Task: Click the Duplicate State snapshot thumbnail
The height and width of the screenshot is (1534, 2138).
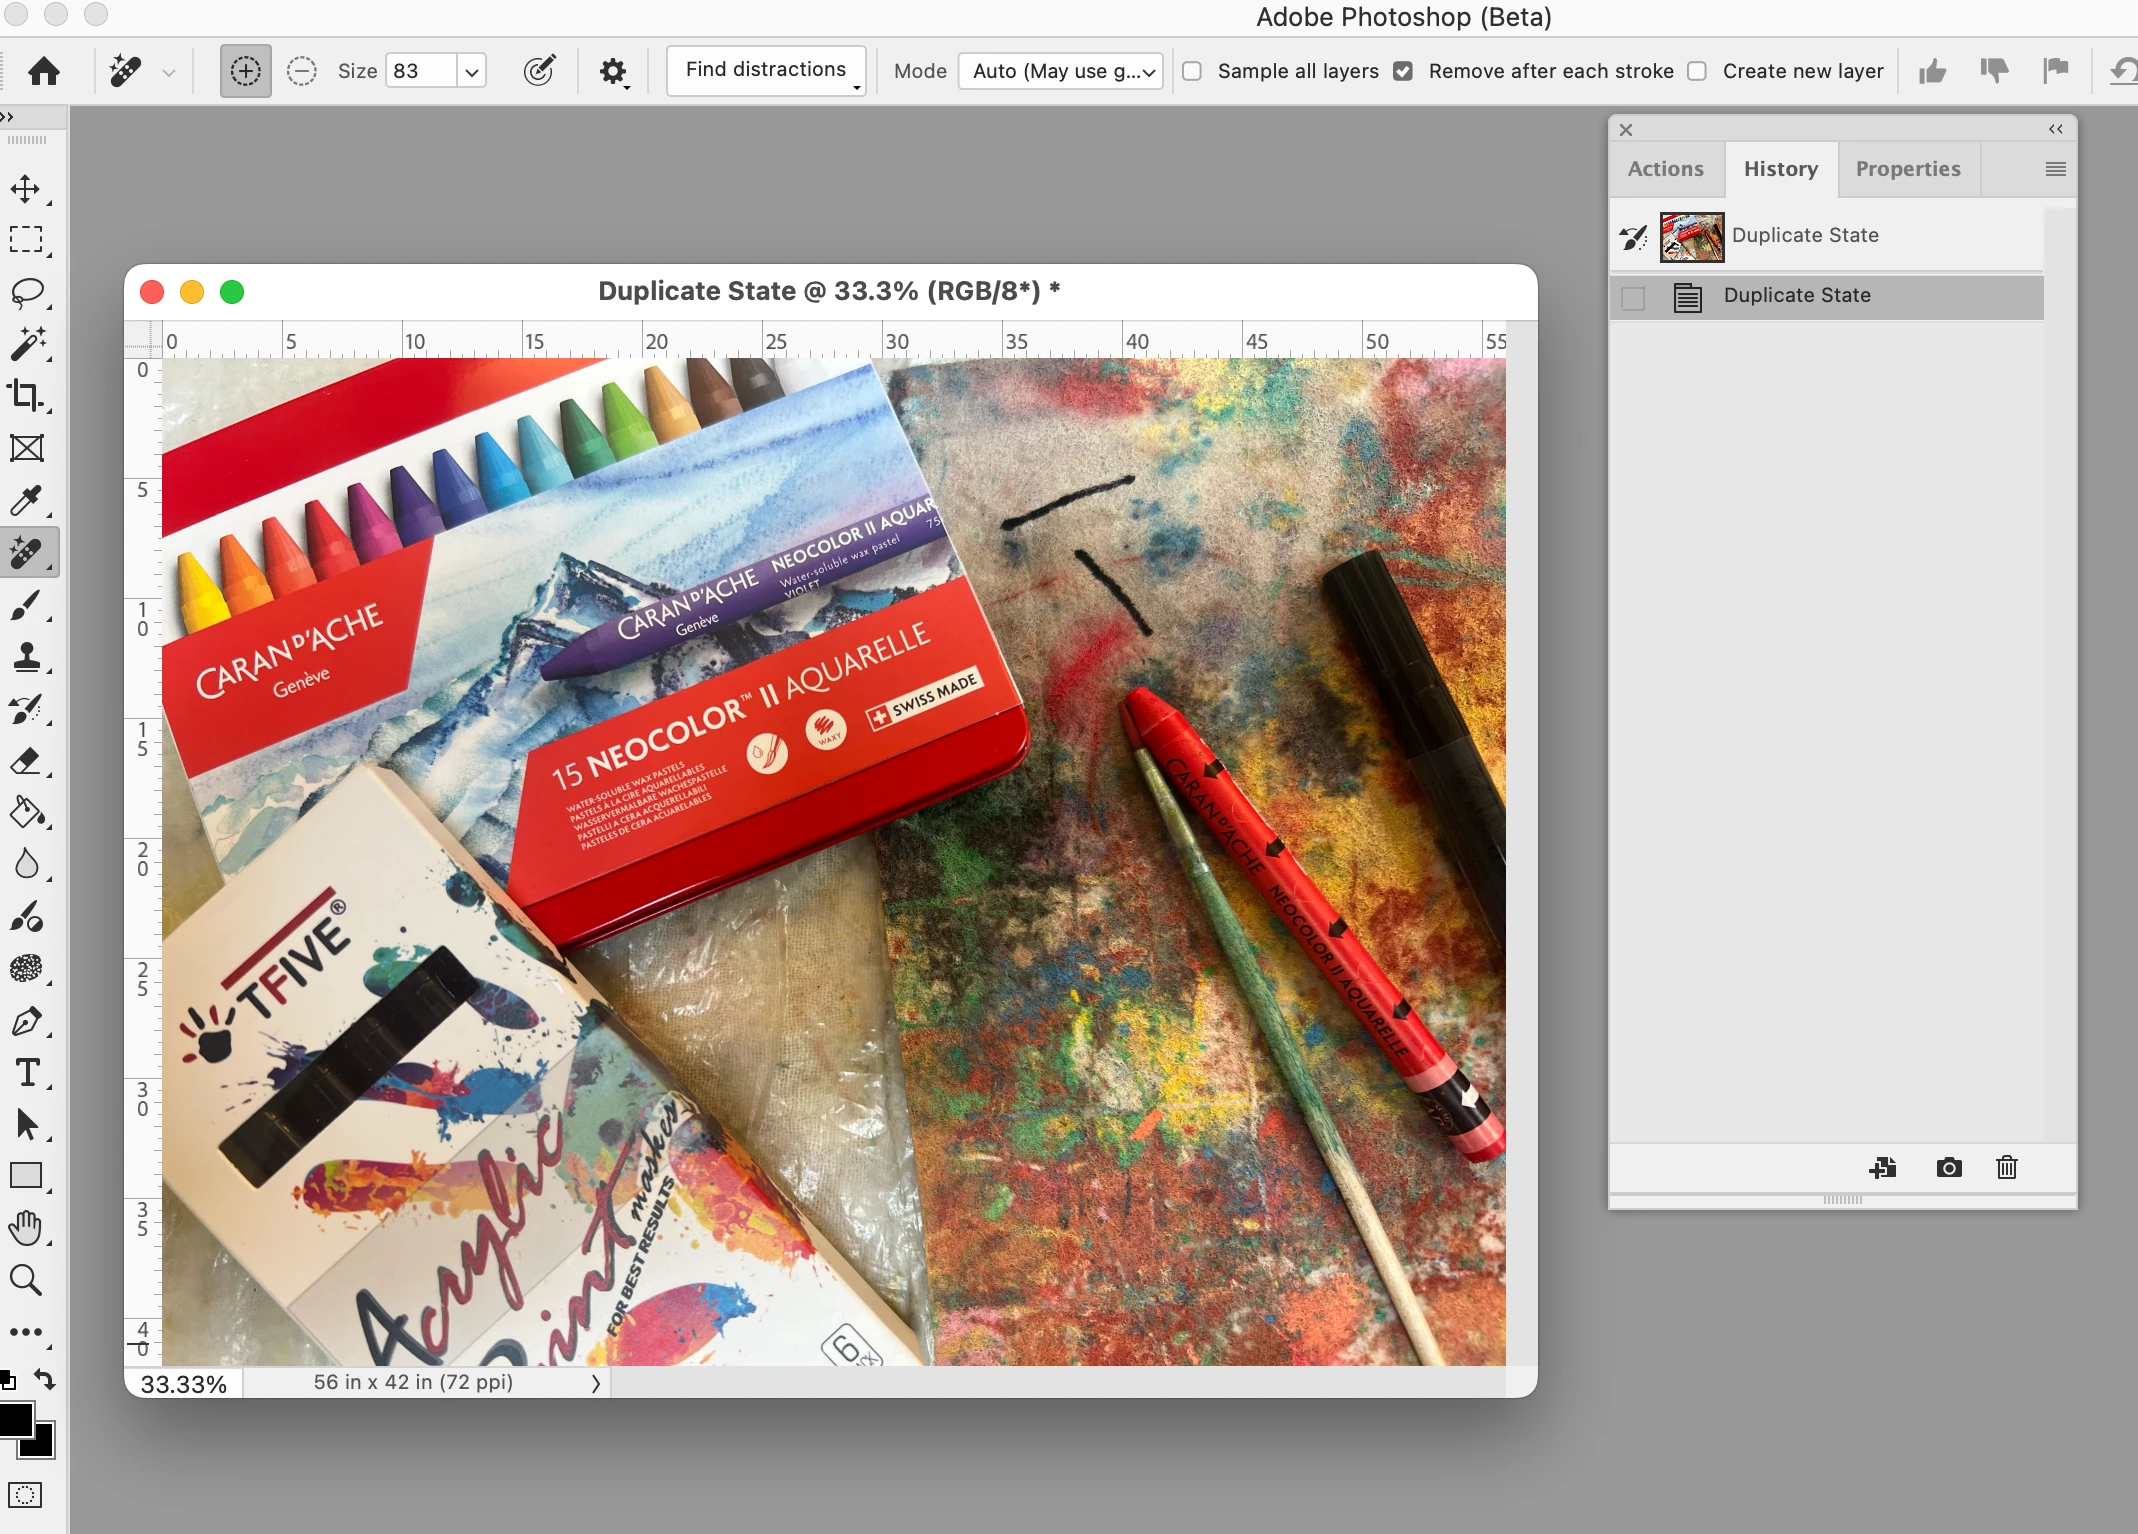Action: 1691,237
